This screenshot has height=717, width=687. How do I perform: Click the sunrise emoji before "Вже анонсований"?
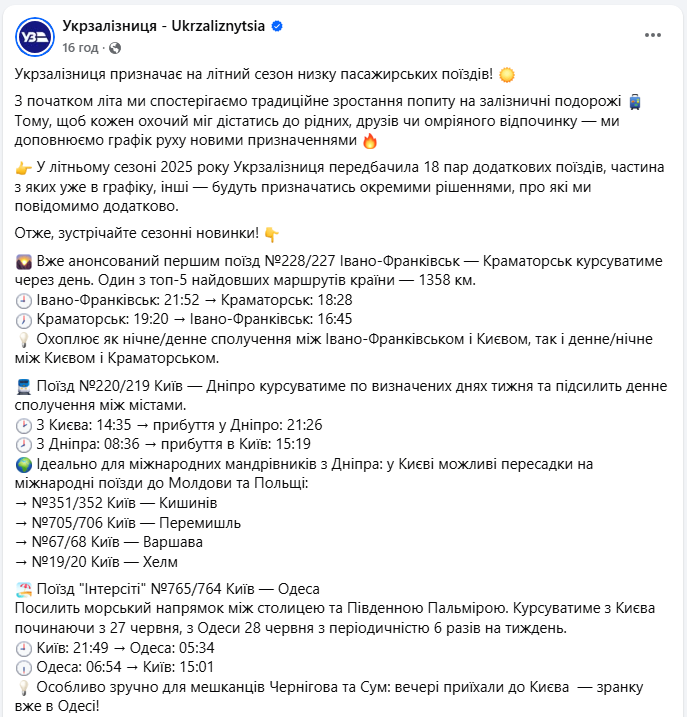click(x=24, y=261)
